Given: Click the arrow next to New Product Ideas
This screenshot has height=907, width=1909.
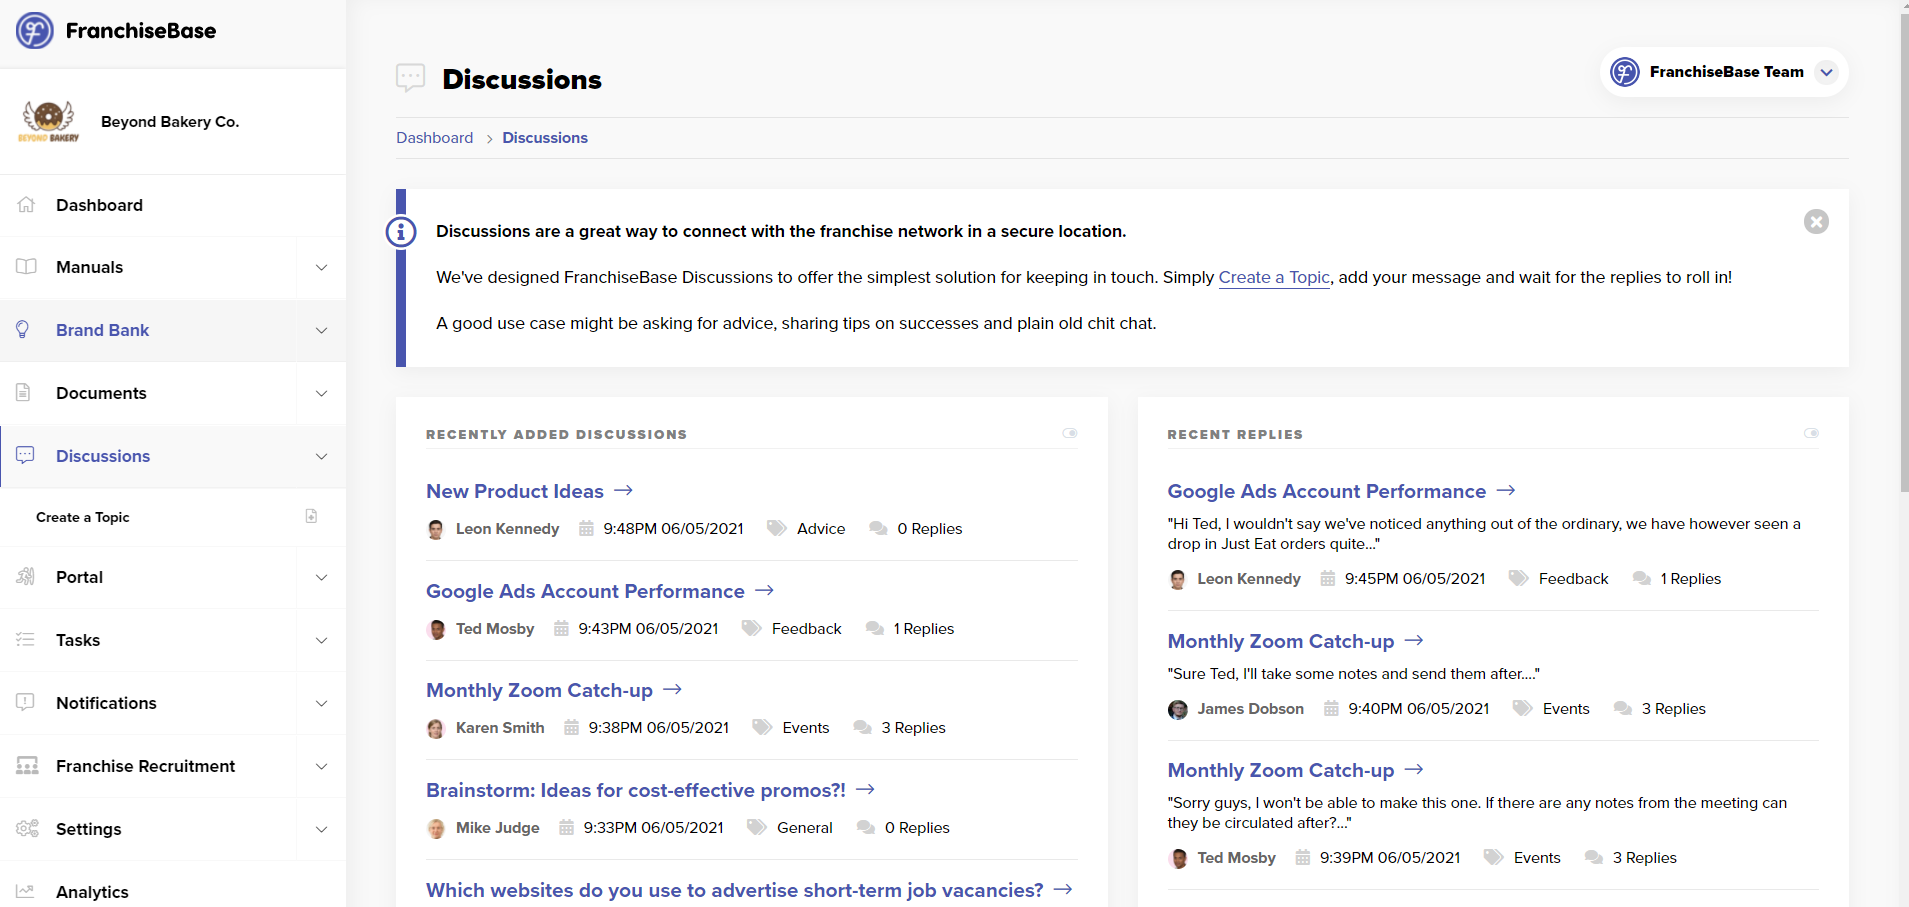Looking at the screenshot, I should coord(623,491).
